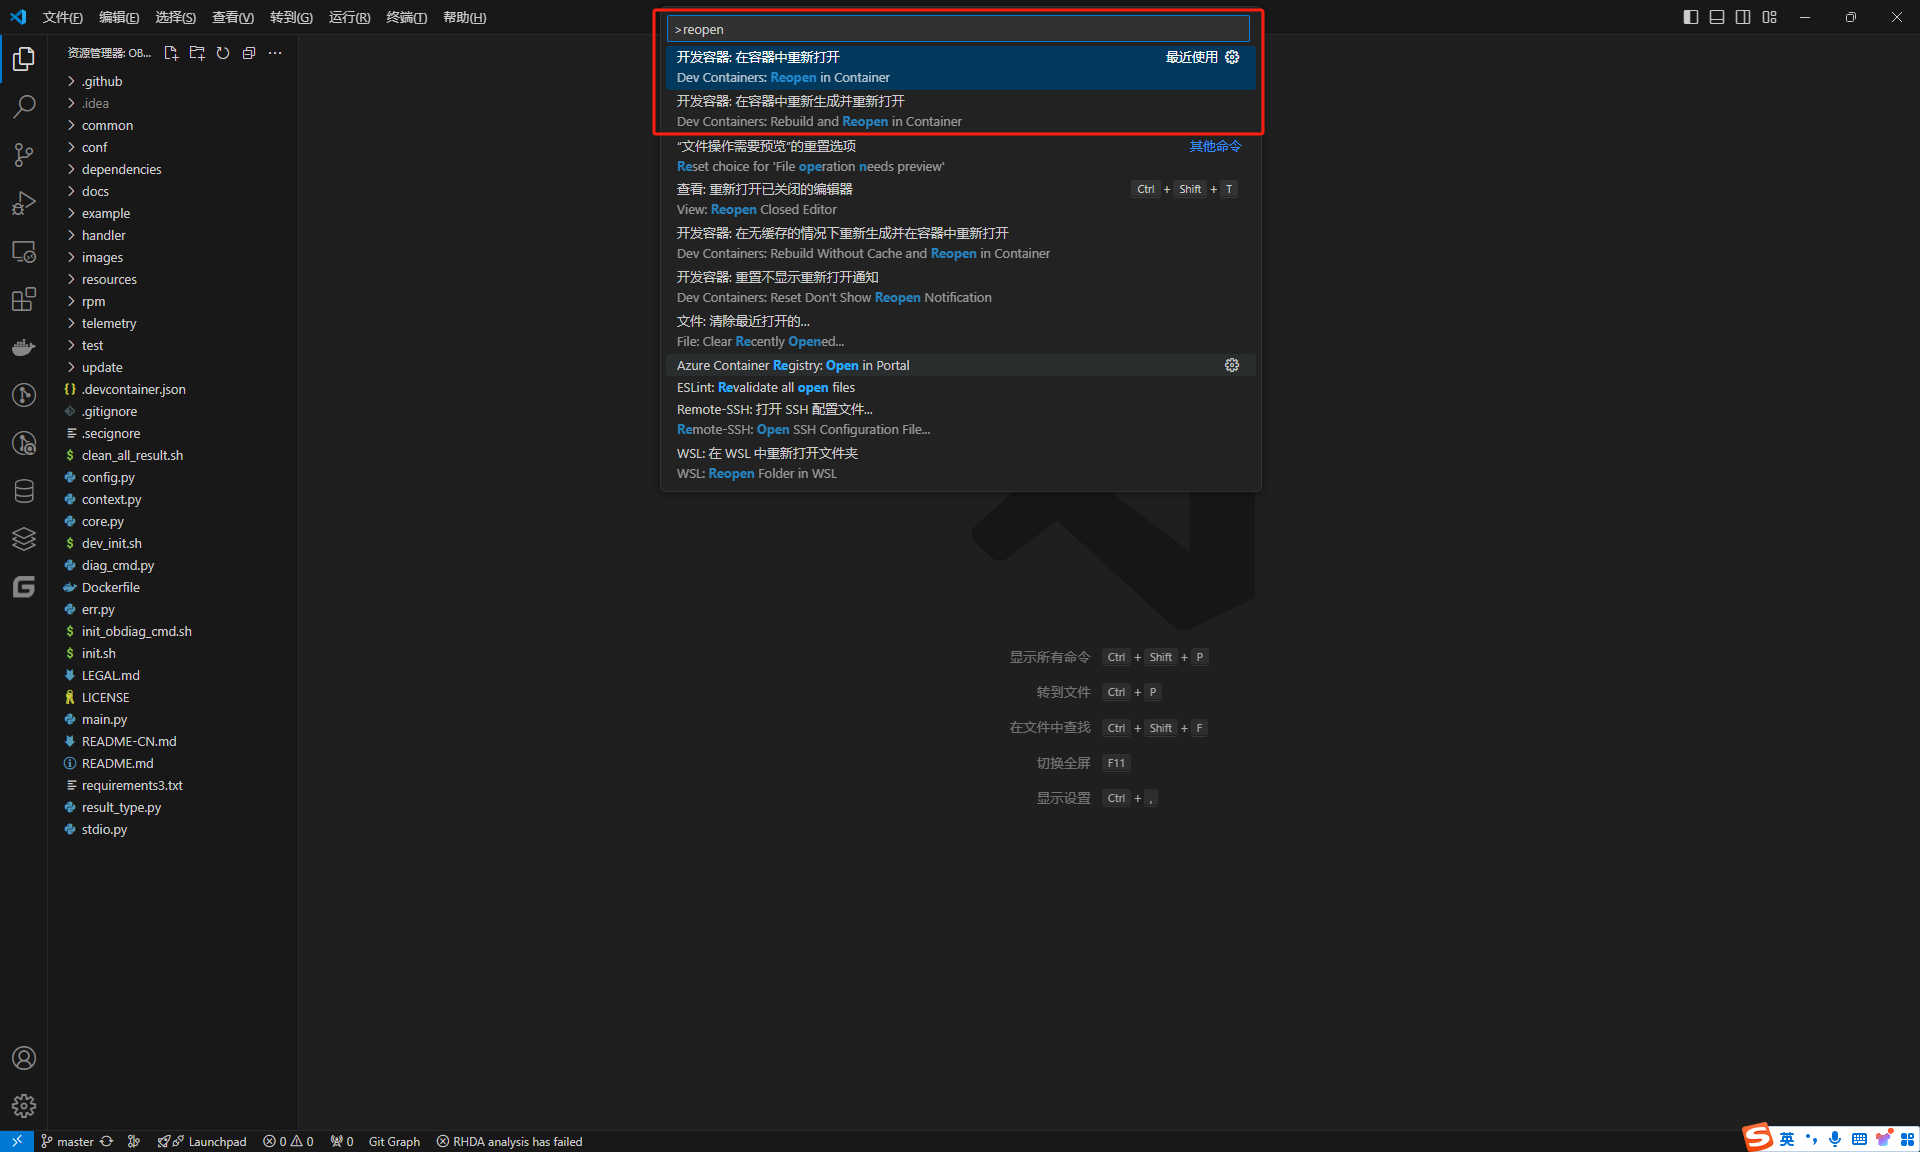This screenshot has height=1152, width=1920.
Task: Click Refresh Explorer icon
Action: coord(223,53)
